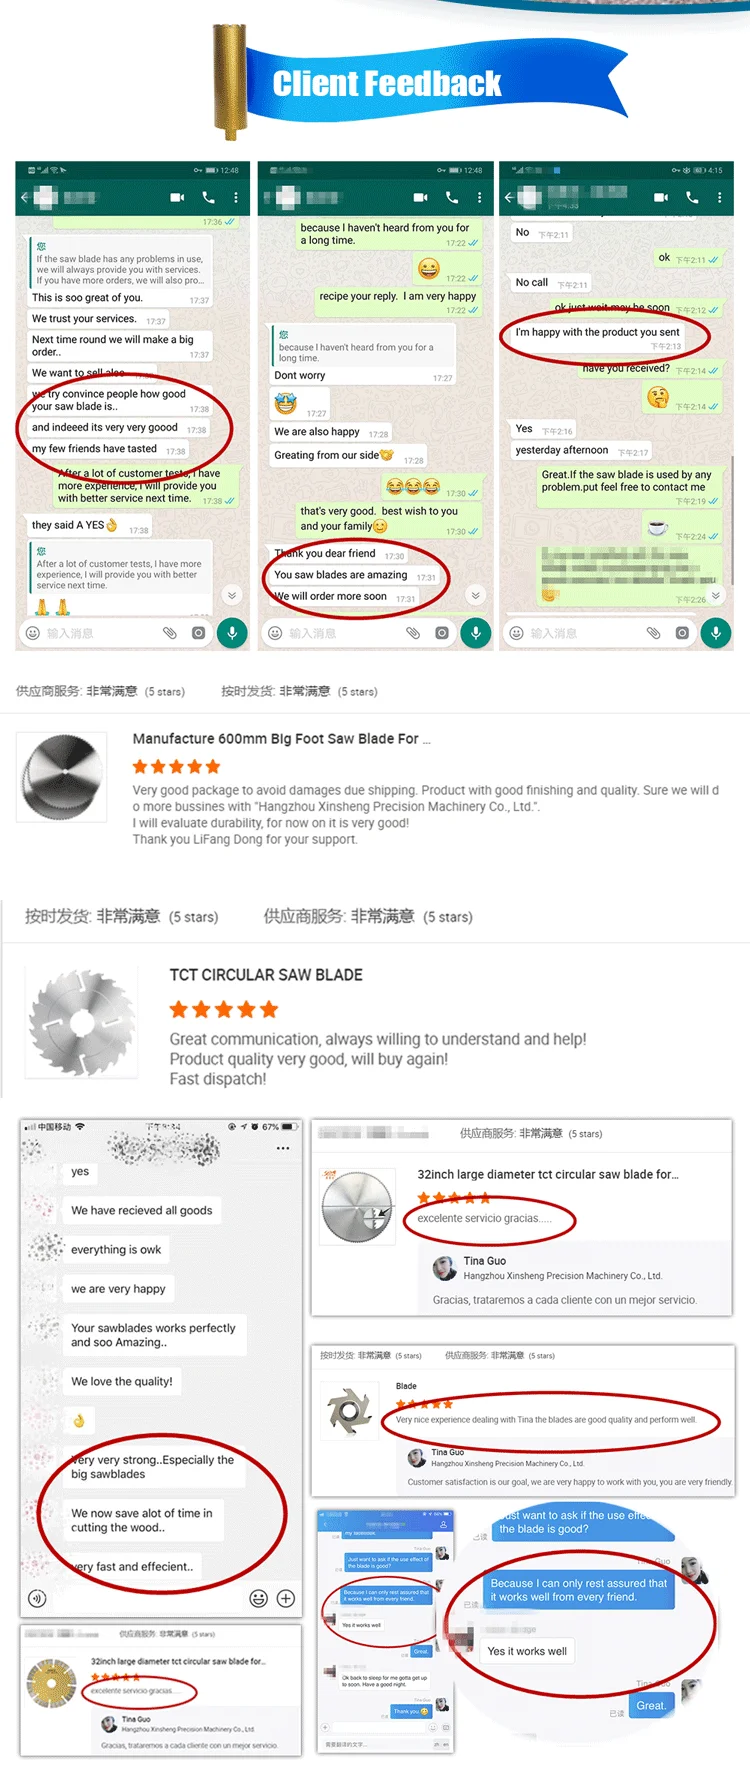Tap the video call icon in first chat
Viewport: 750px width, 1772px height.
177,197
